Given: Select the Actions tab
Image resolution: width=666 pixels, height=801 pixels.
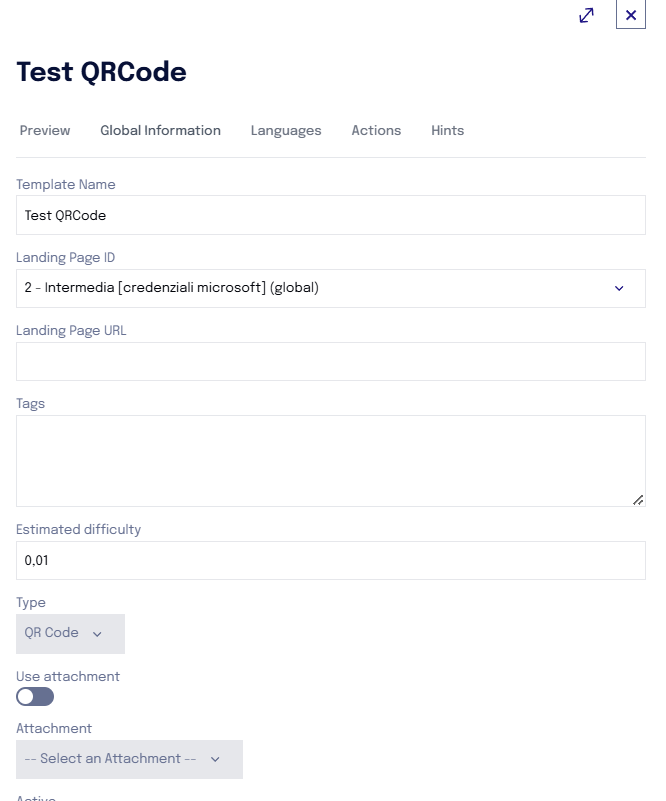Looking at the screenshot, I should 376,130.
